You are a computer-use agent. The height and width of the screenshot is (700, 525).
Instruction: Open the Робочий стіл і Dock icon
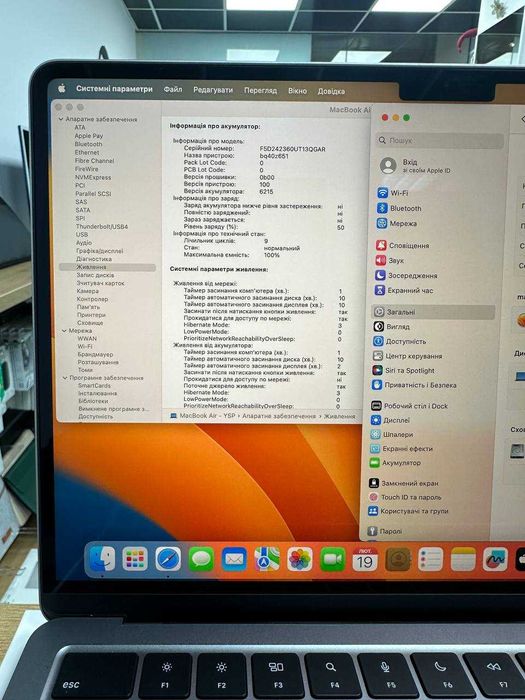click(x=376, y=406)
